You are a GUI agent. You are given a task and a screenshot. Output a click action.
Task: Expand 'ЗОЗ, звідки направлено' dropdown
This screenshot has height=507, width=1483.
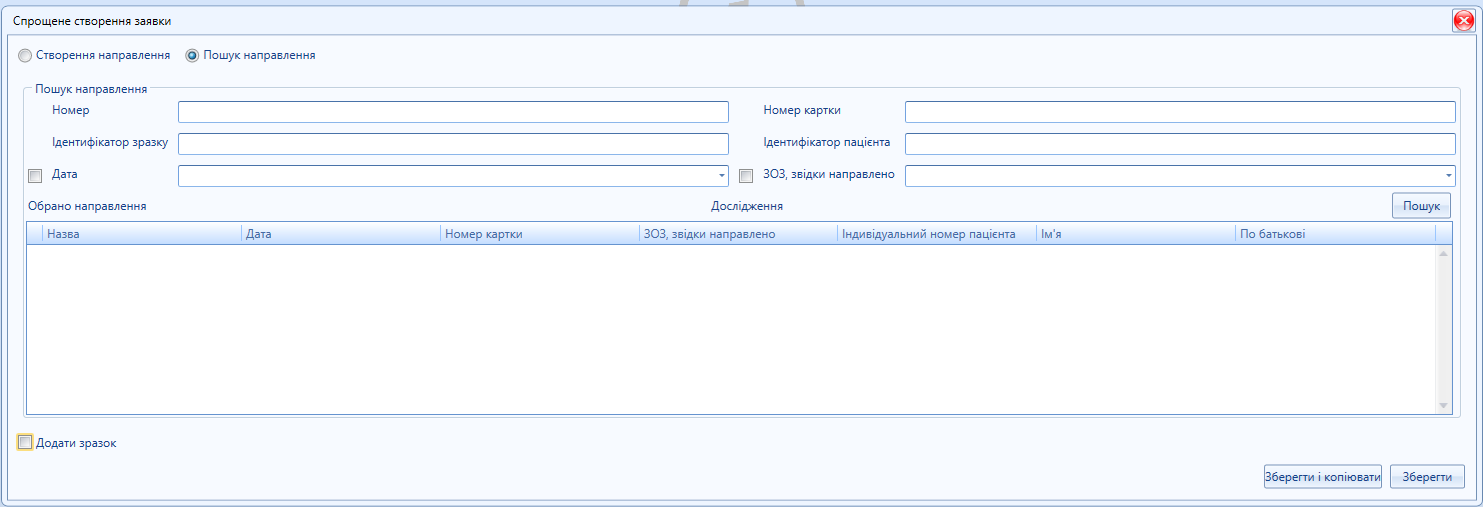tap(1448, 176)
